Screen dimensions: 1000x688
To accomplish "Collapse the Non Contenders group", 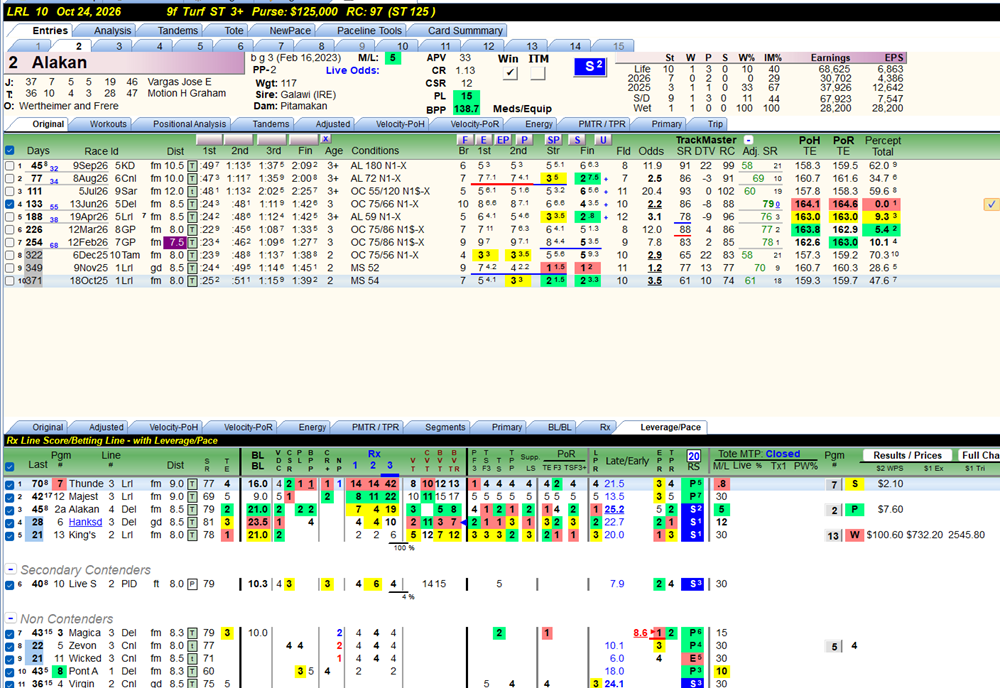I will click(11, 618).
